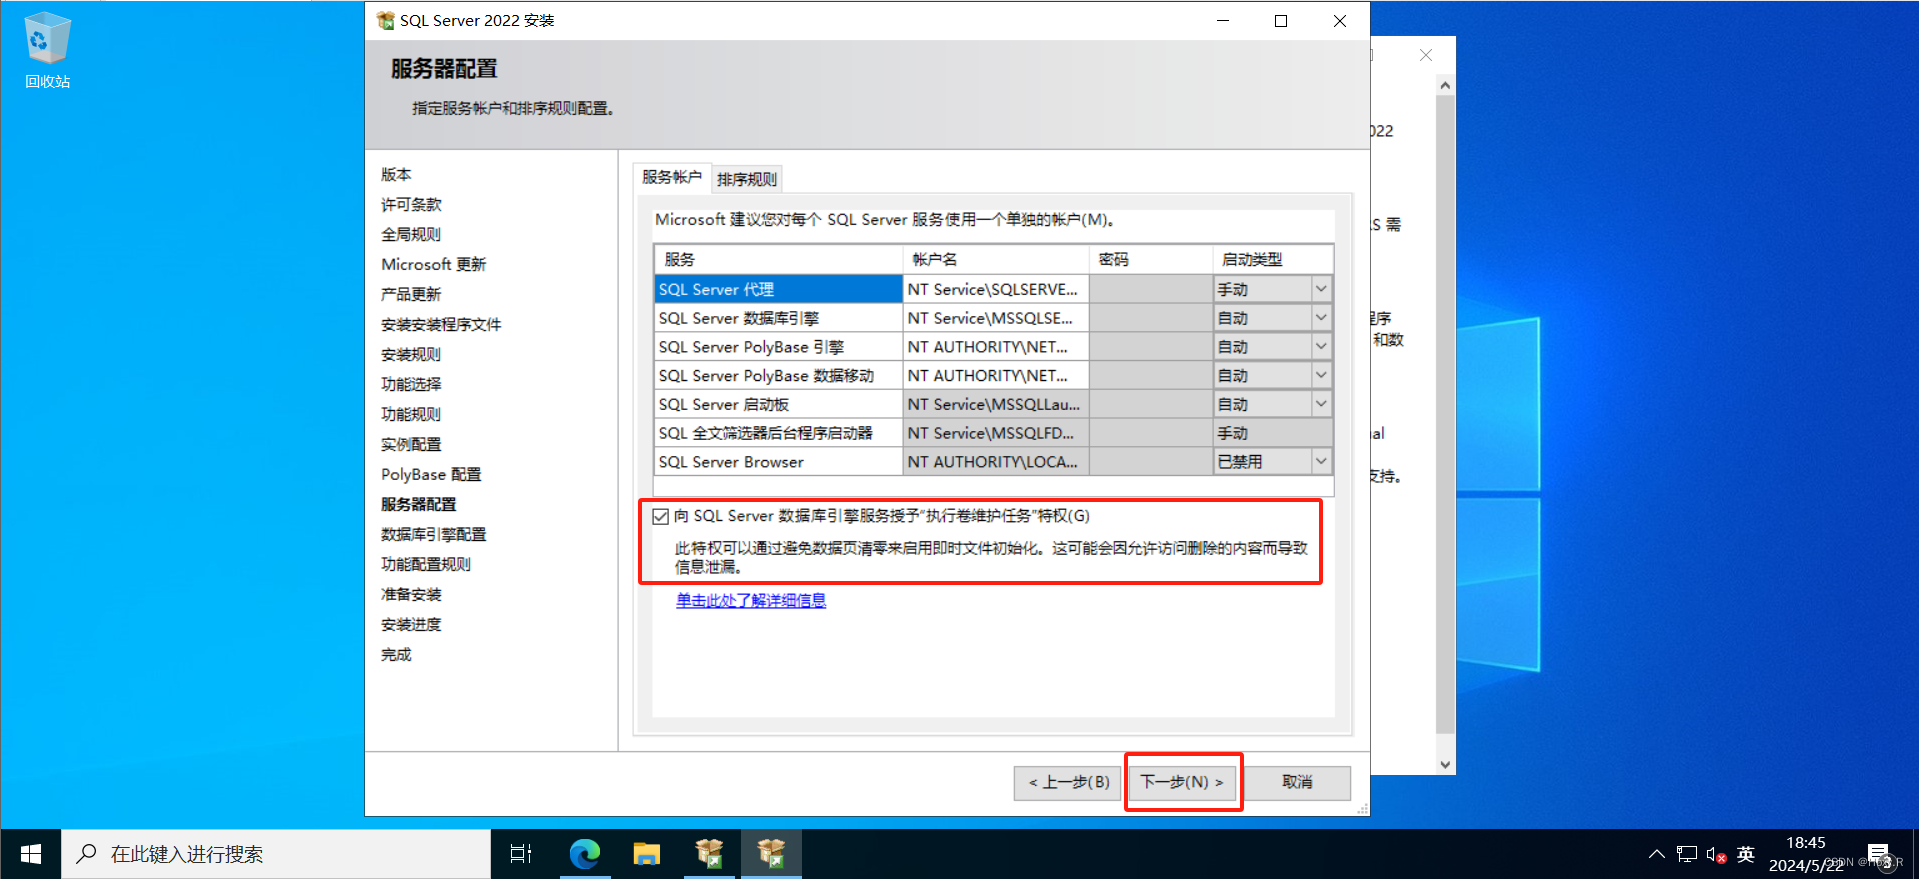Viewport: 1919px width, 879px height.
Task: Click the background window vertical scrollbar thumb
Action: click(1445, 415)
